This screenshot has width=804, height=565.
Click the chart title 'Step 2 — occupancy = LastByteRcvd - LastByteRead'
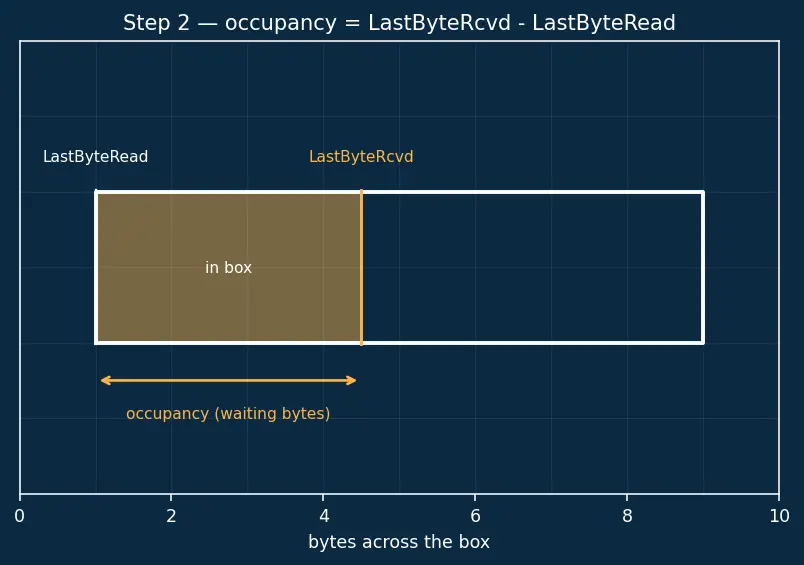pos(399,23)
